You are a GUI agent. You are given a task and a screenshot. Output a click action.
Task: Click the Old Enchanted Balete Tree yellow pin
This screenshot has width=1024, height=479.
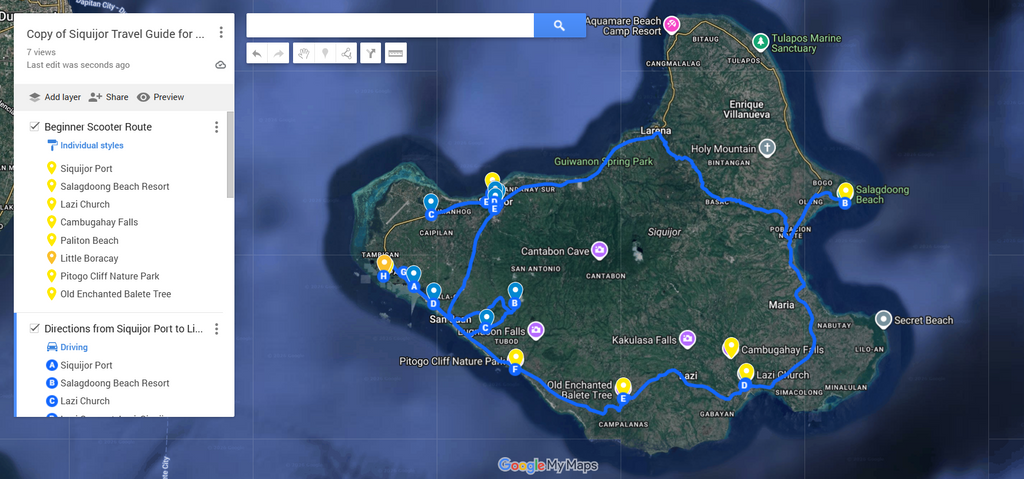click(624, 386)
